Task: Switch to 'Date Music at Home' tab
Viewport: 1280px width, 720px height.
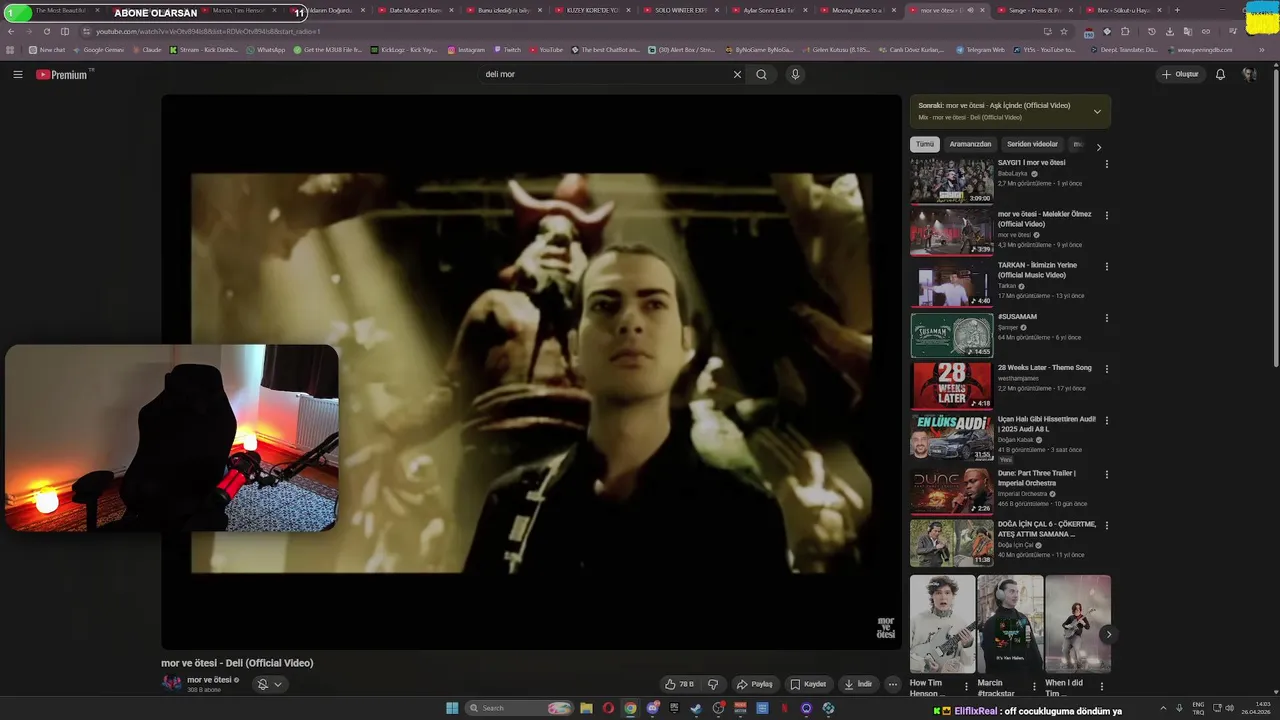Action: [x=414, y=10]
